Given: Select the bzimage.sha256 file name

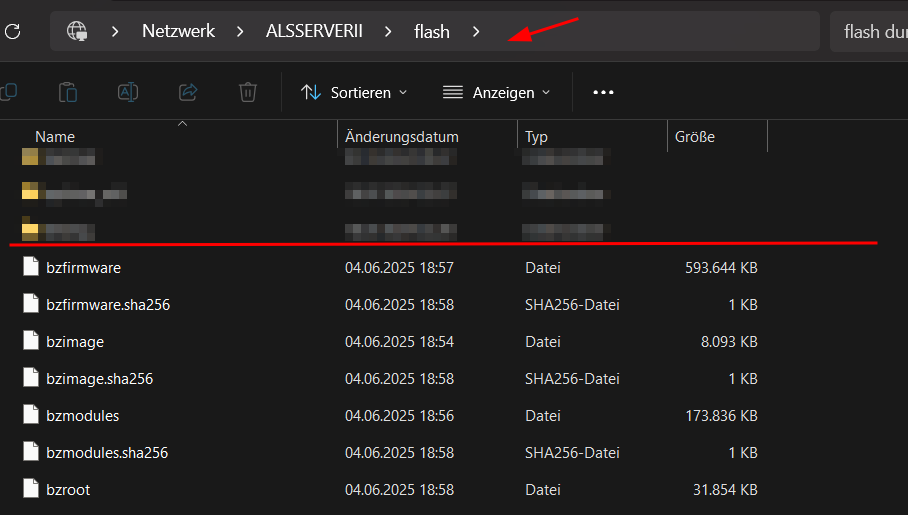Looking at the screenshot, I should pyautogui.click(x=100, y=379).
